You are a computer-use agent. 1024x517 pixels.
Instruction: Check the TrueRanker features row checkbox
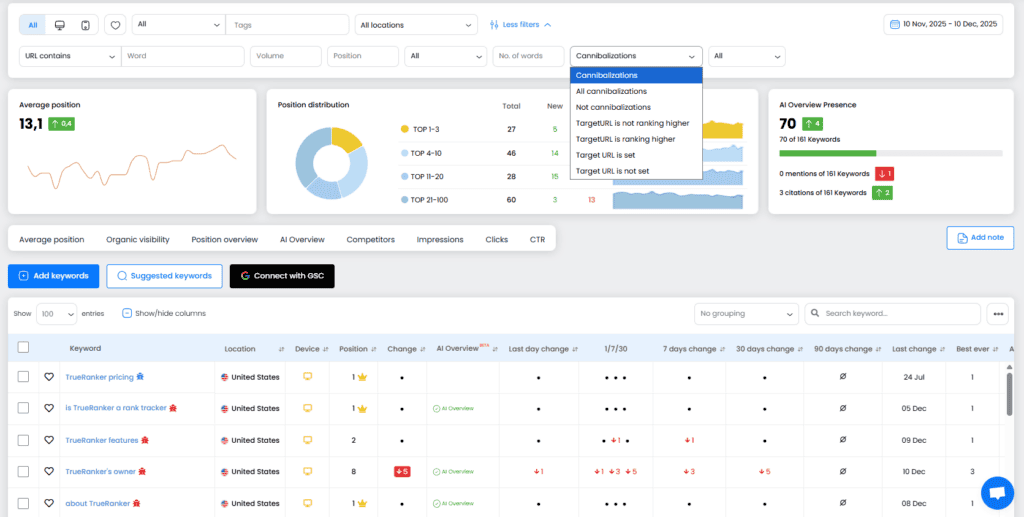23,440
